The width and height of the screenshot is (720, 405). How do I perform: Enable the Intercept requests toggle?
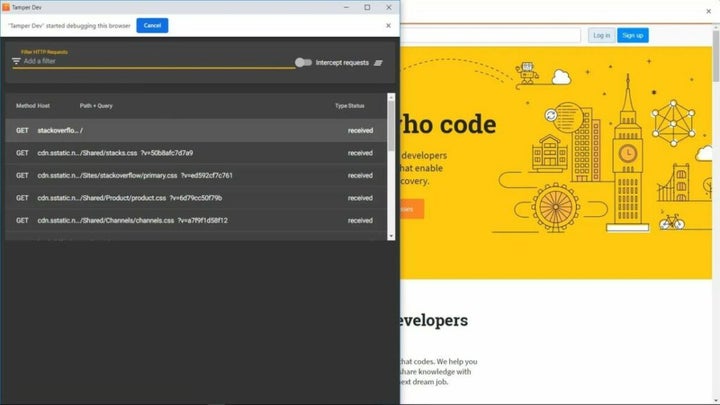(x=303, y=63)
